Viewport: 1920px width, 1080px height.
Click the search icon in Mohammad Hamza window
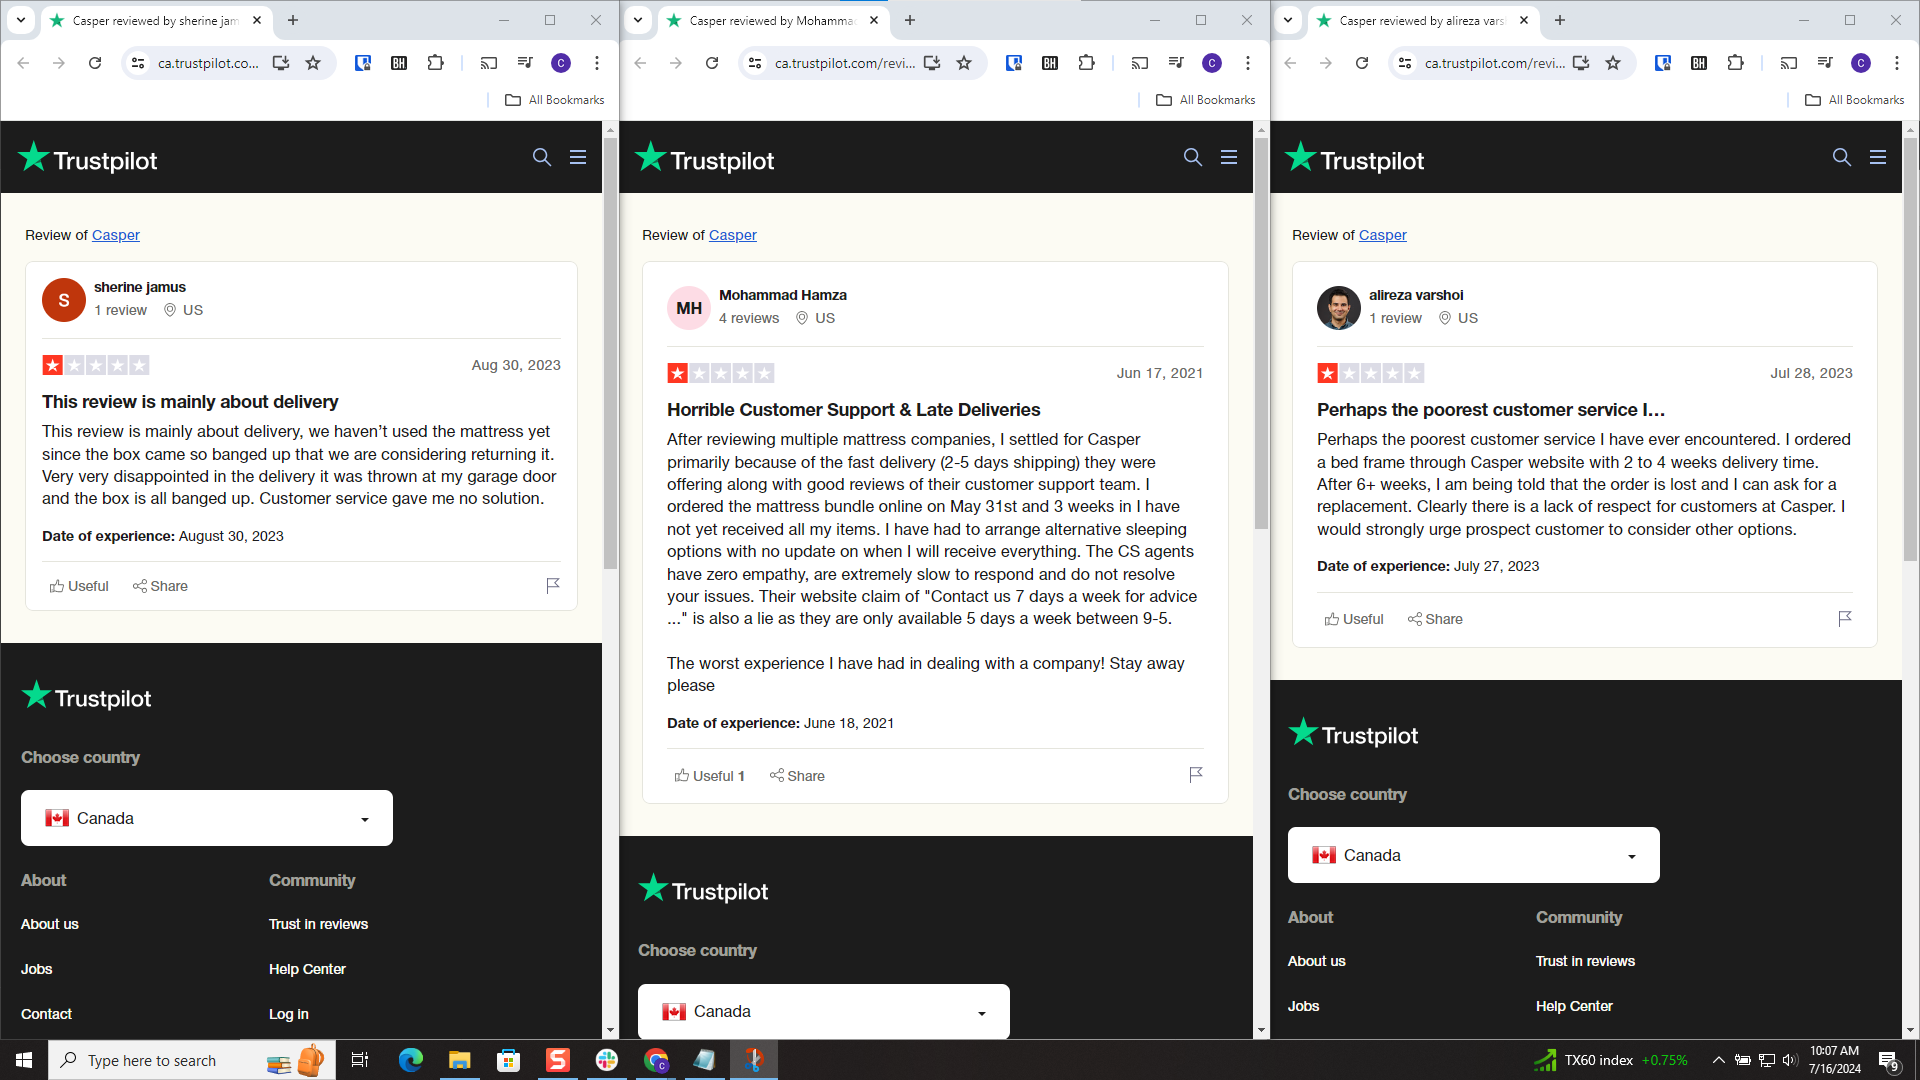click(1193, 157)
